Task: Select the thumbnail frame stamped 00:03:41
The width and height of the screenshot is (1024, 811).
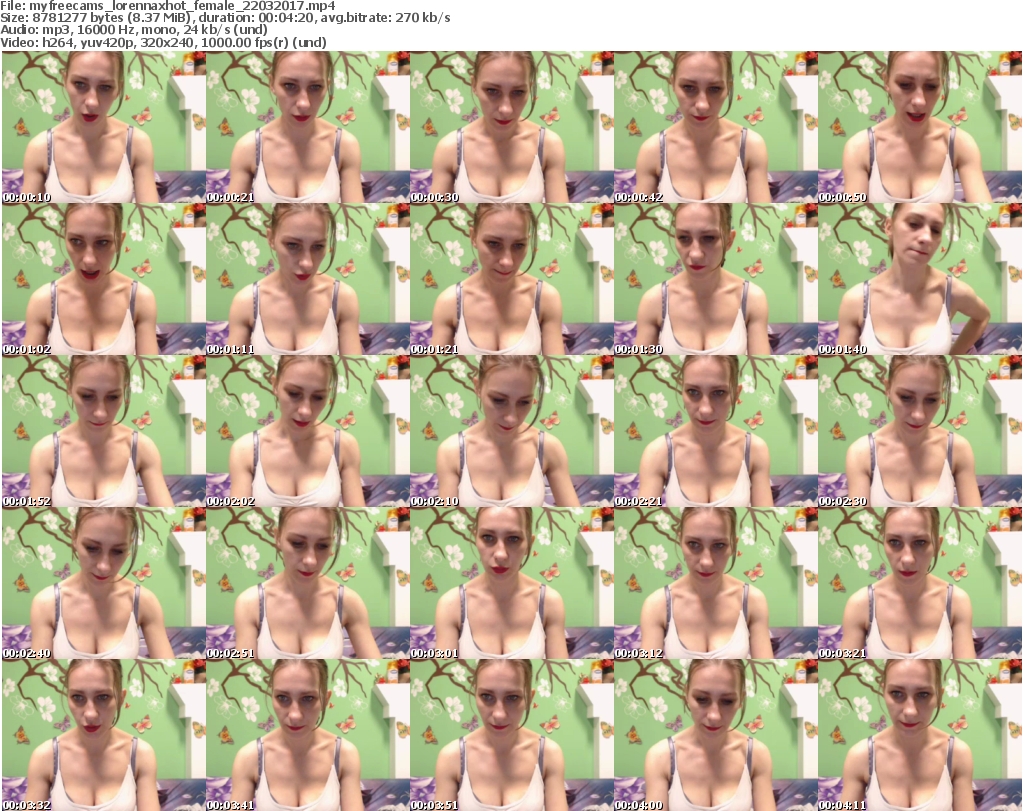Action: coord(308,736)
